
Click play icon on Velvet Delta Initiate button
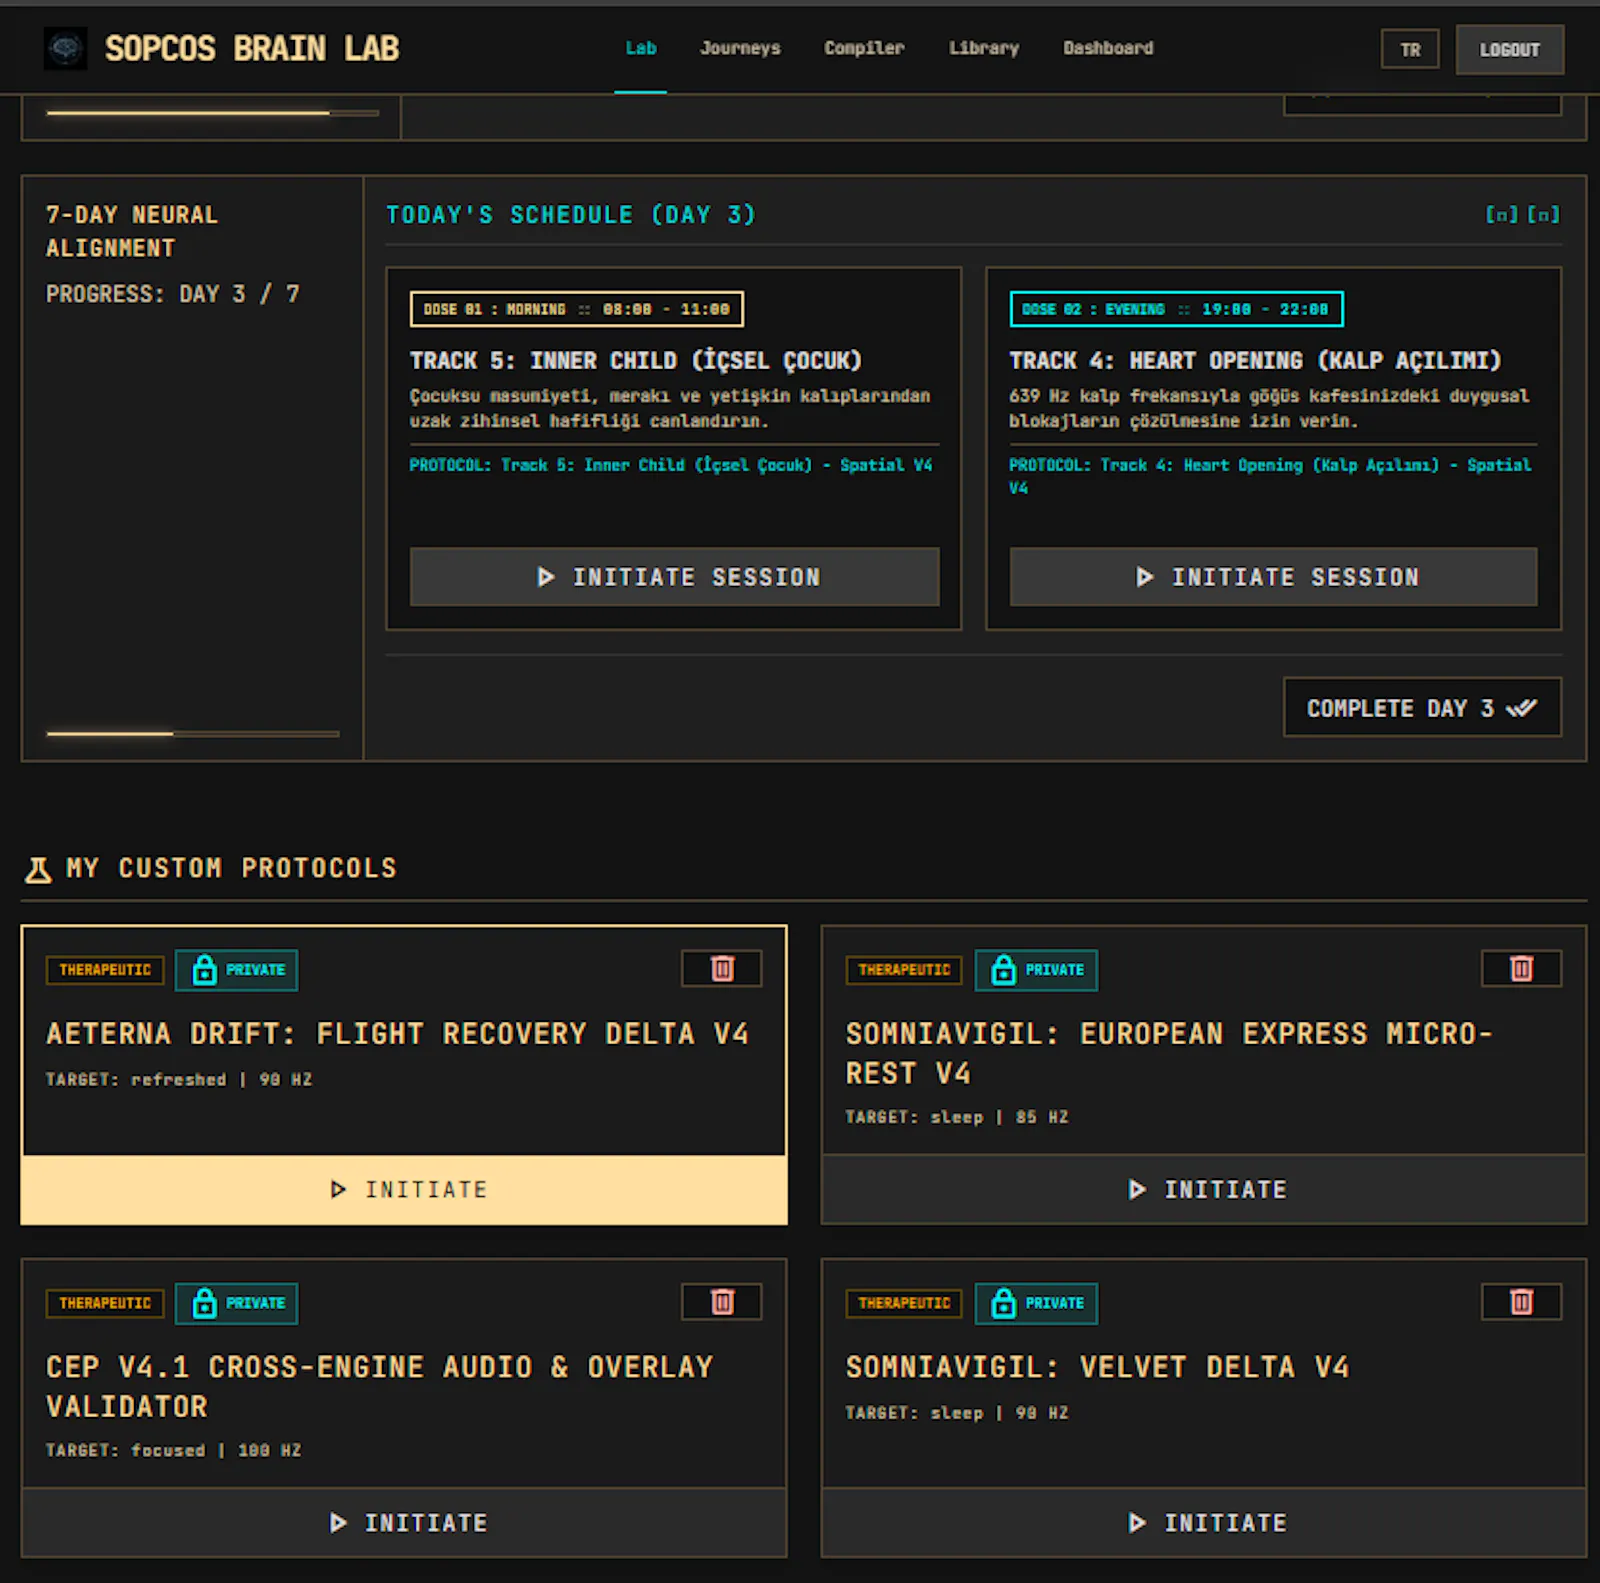(1137, 1522)
